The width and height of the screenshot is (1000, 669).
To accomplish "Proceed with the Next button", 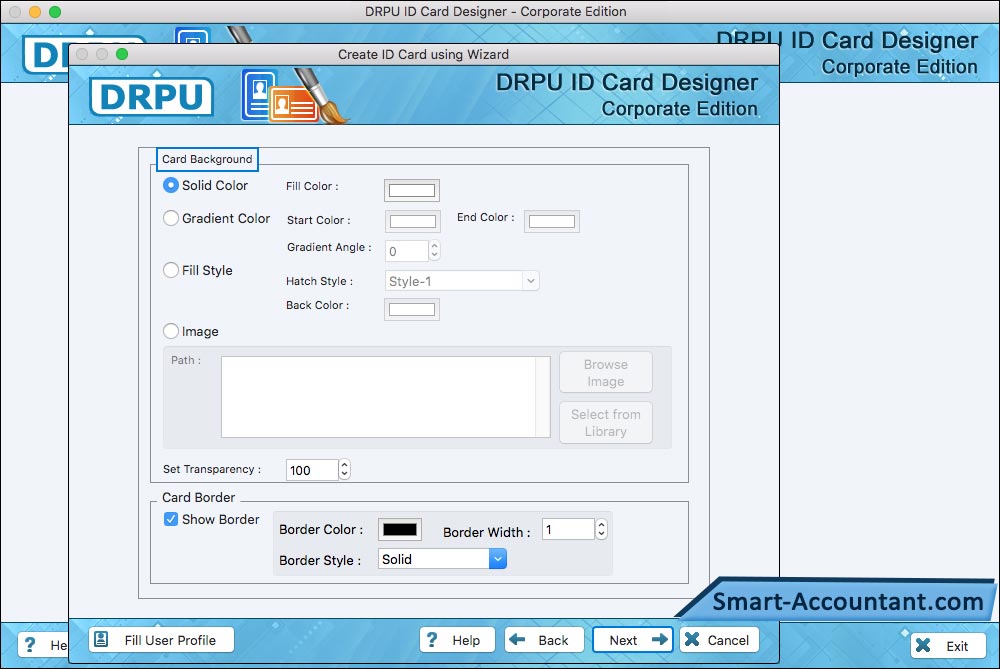I will 633,640.
